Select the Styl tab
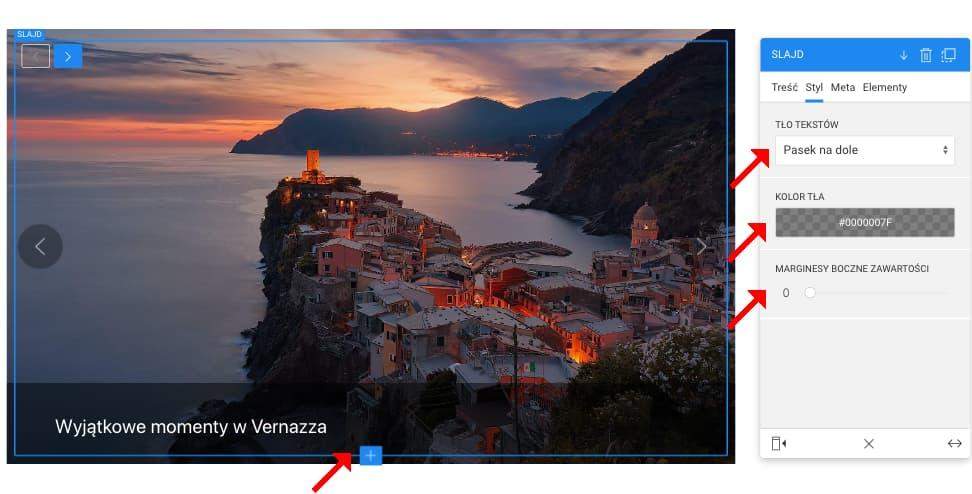The height and width of the screenshot is (494, 972). pos(814,87)
